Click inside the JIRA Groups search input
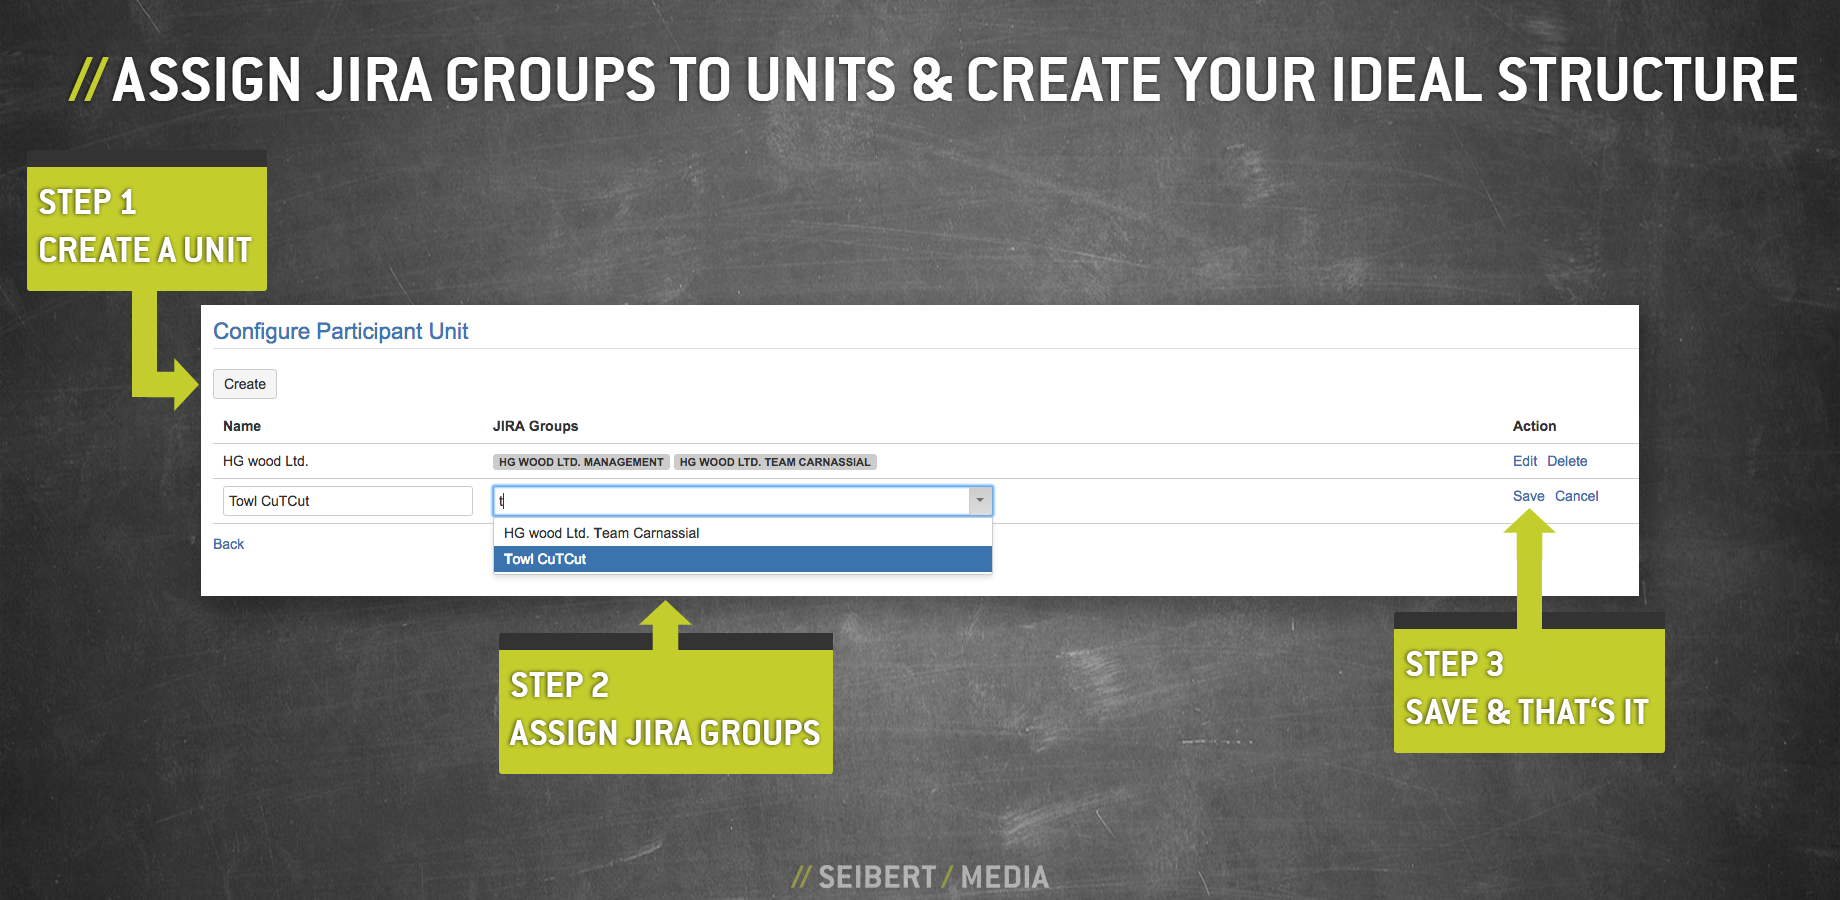The width and height of the screenshot is (1840, 900). [x=731, y=500]
